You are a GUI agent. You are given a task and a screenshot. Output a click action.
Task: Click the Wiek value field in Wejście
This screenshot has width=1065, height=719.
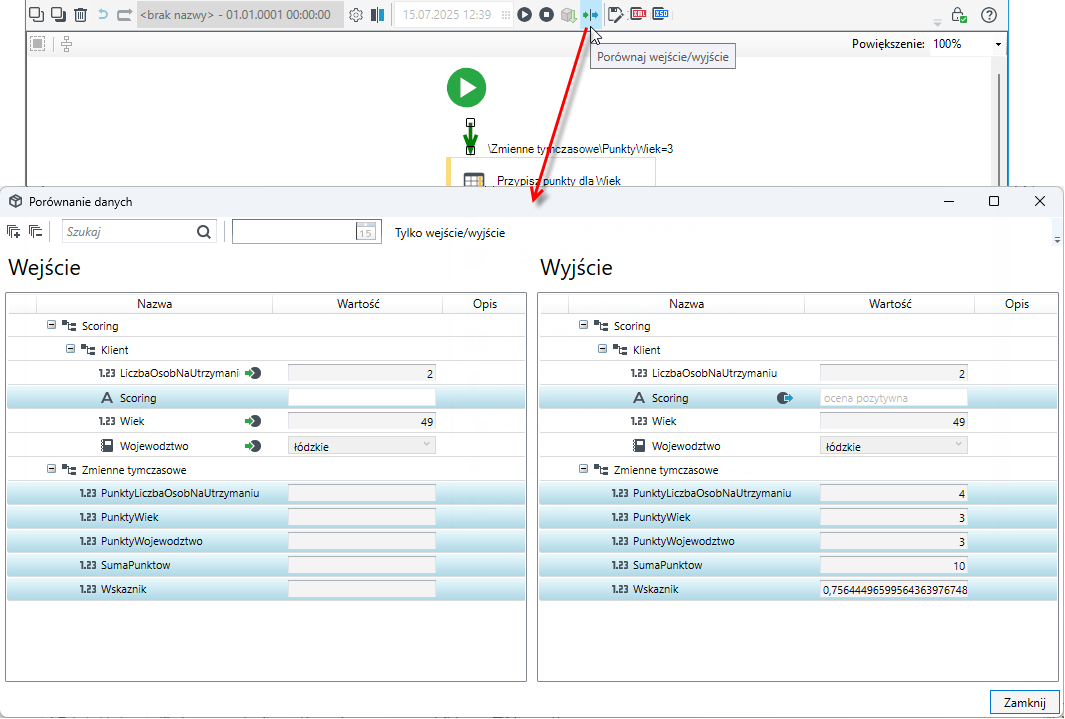pyautogui.click(x=362, y=422)
